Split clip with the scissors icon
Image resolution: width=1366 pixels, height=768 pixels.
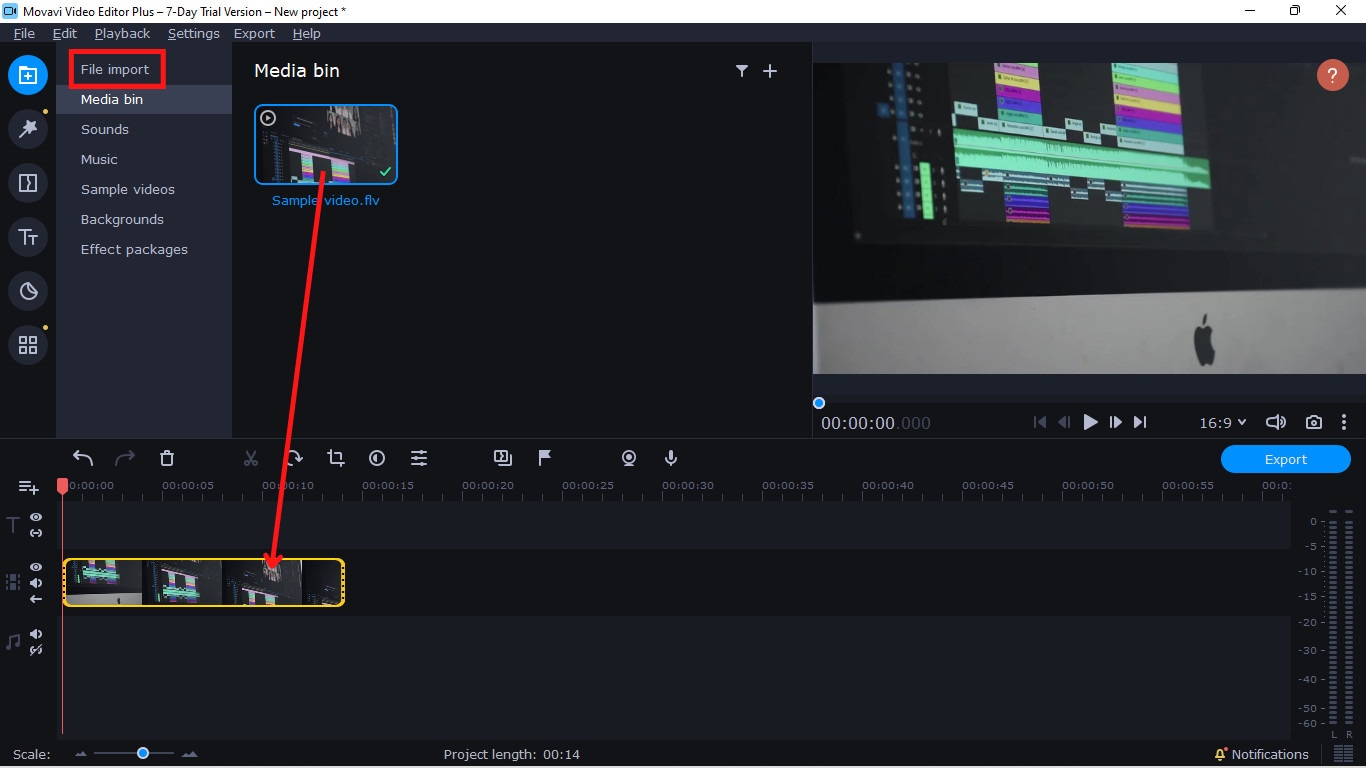(251, 458)
